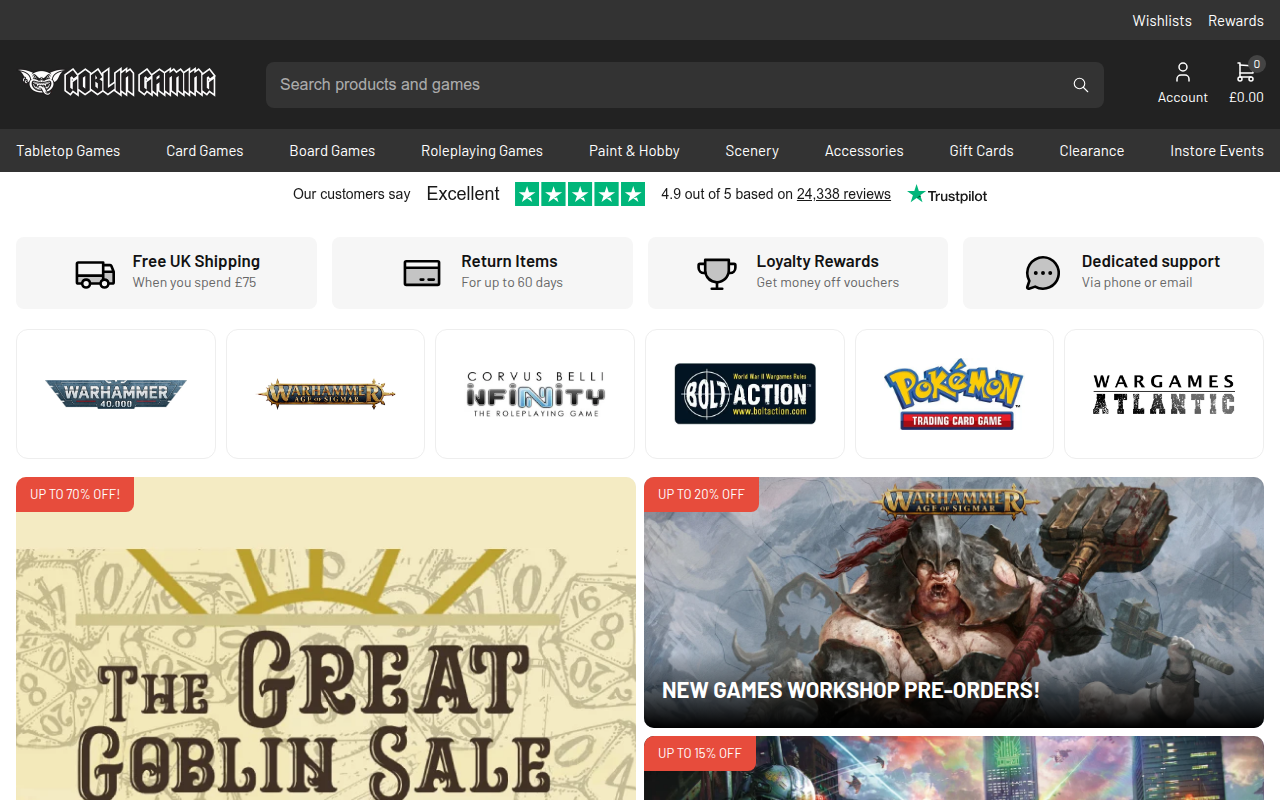
Task: Click the chat bubble support icon
Action: pos(1043,273)
